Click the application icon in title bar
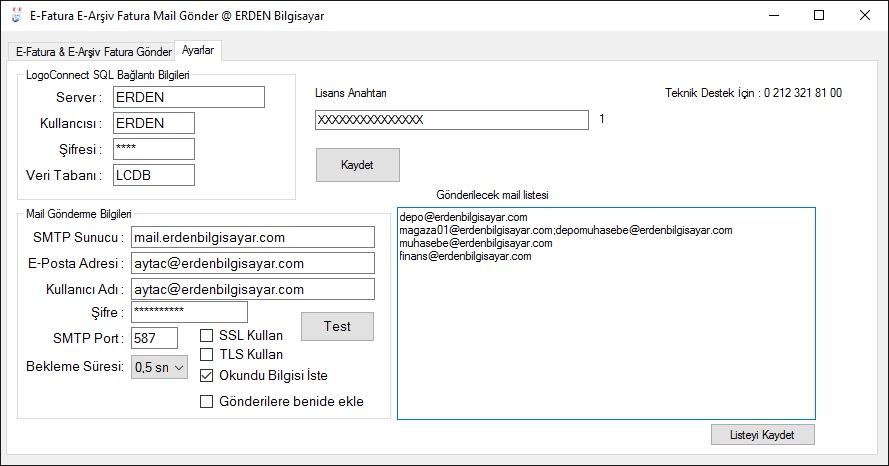The width and height of the screenshot is (889, 466). [15, 16]
